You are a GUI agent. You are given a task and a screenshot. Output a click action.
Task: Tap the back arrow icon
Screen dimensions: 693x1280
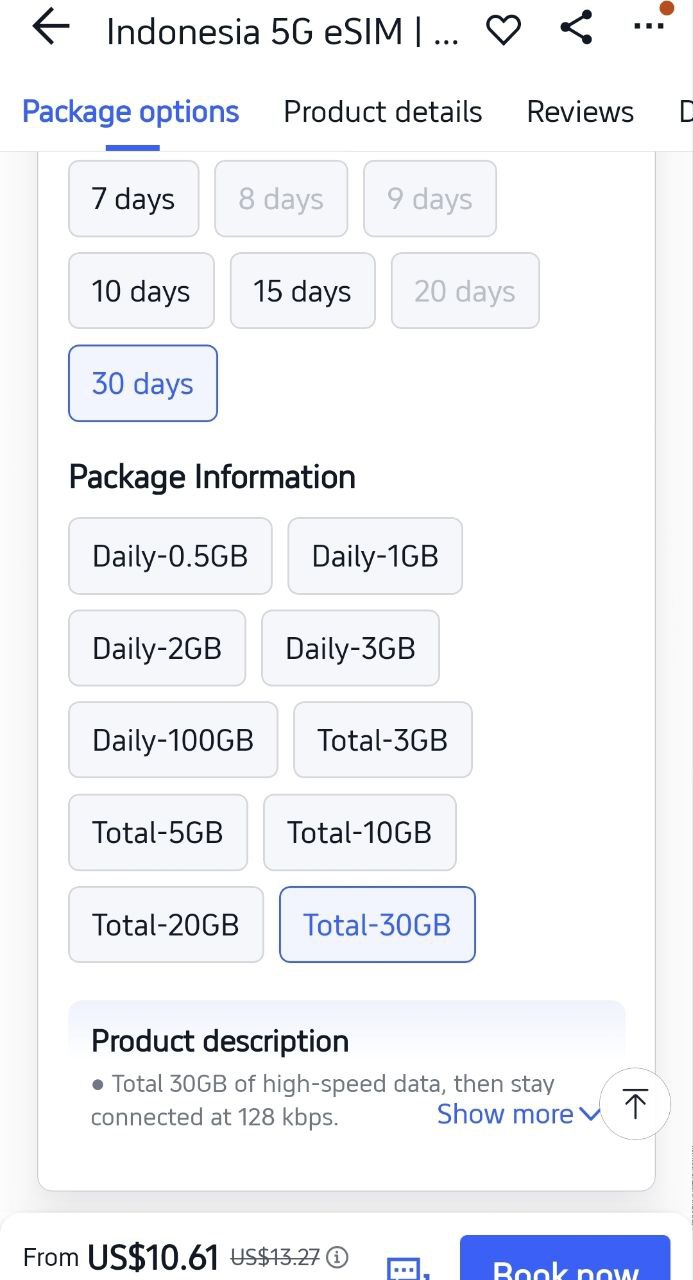coord(51,28)
